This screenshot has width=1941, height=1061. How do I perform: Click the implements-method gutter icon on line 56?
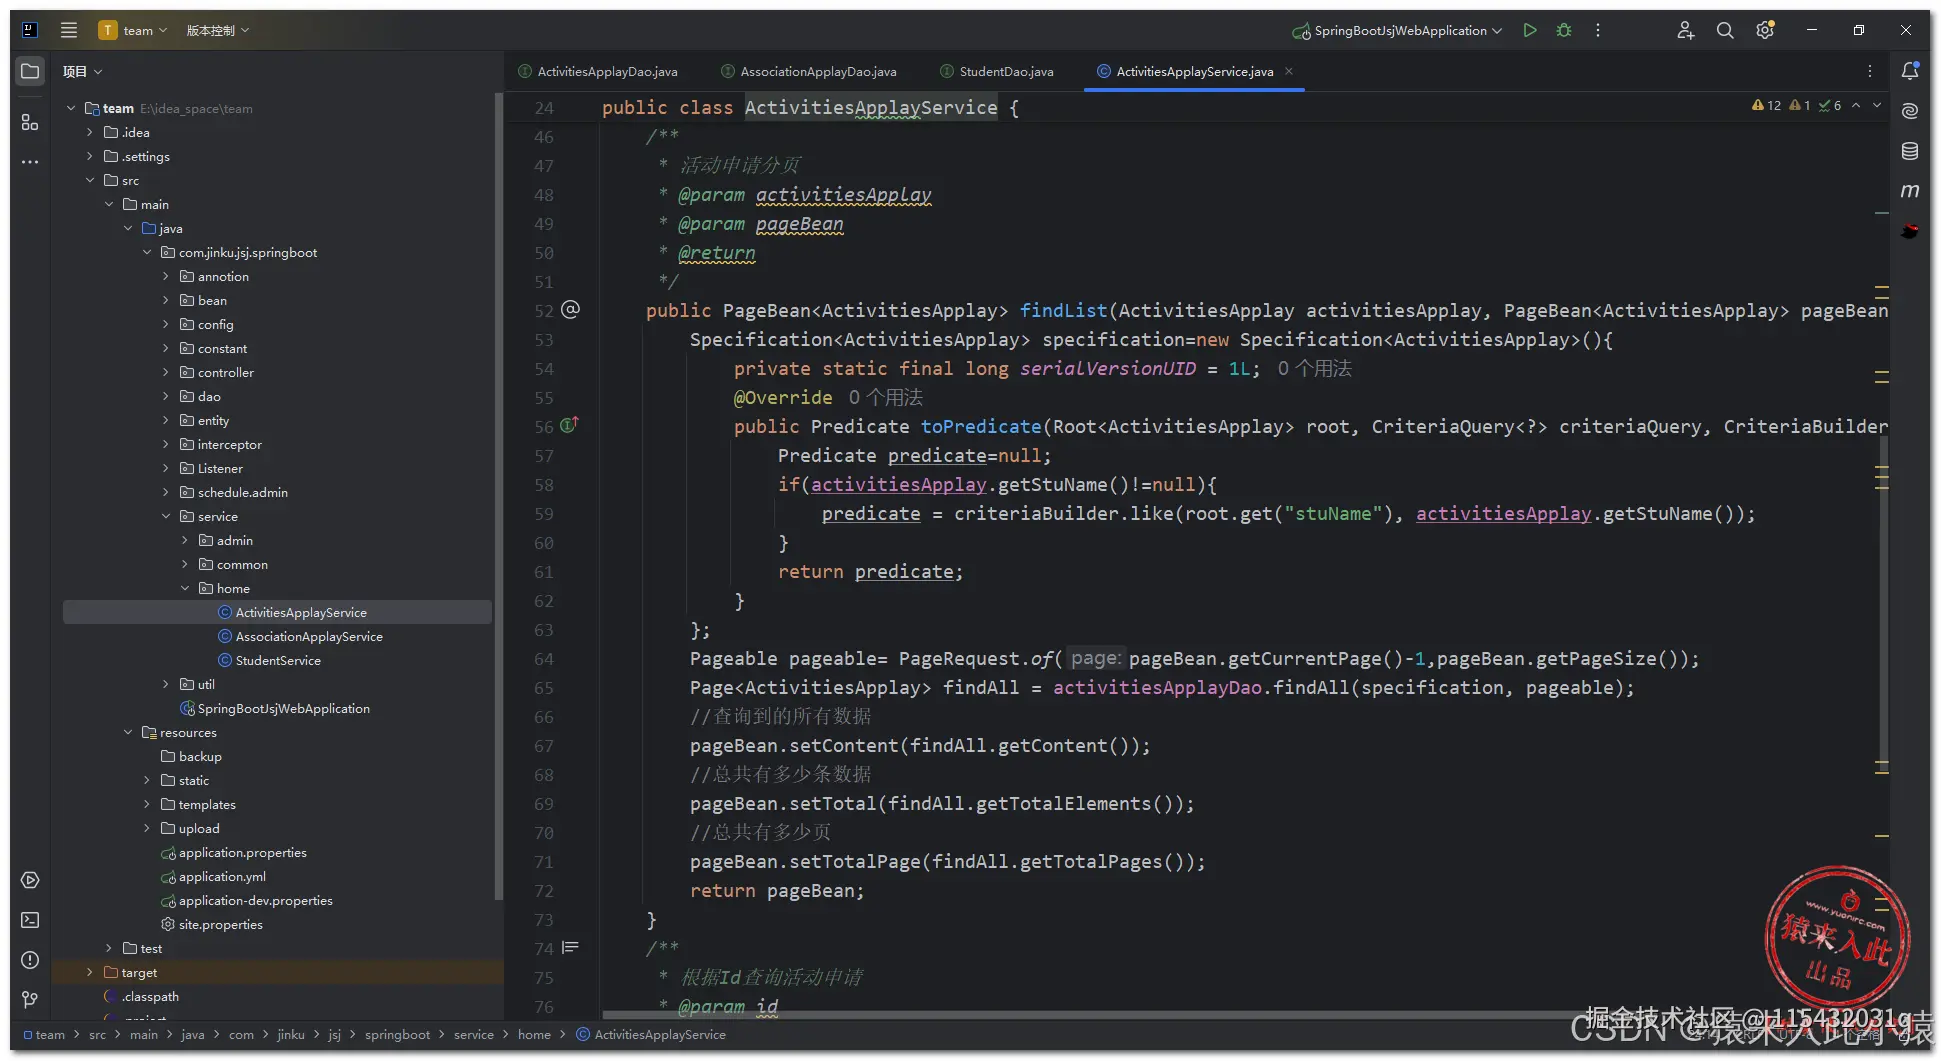569,425
